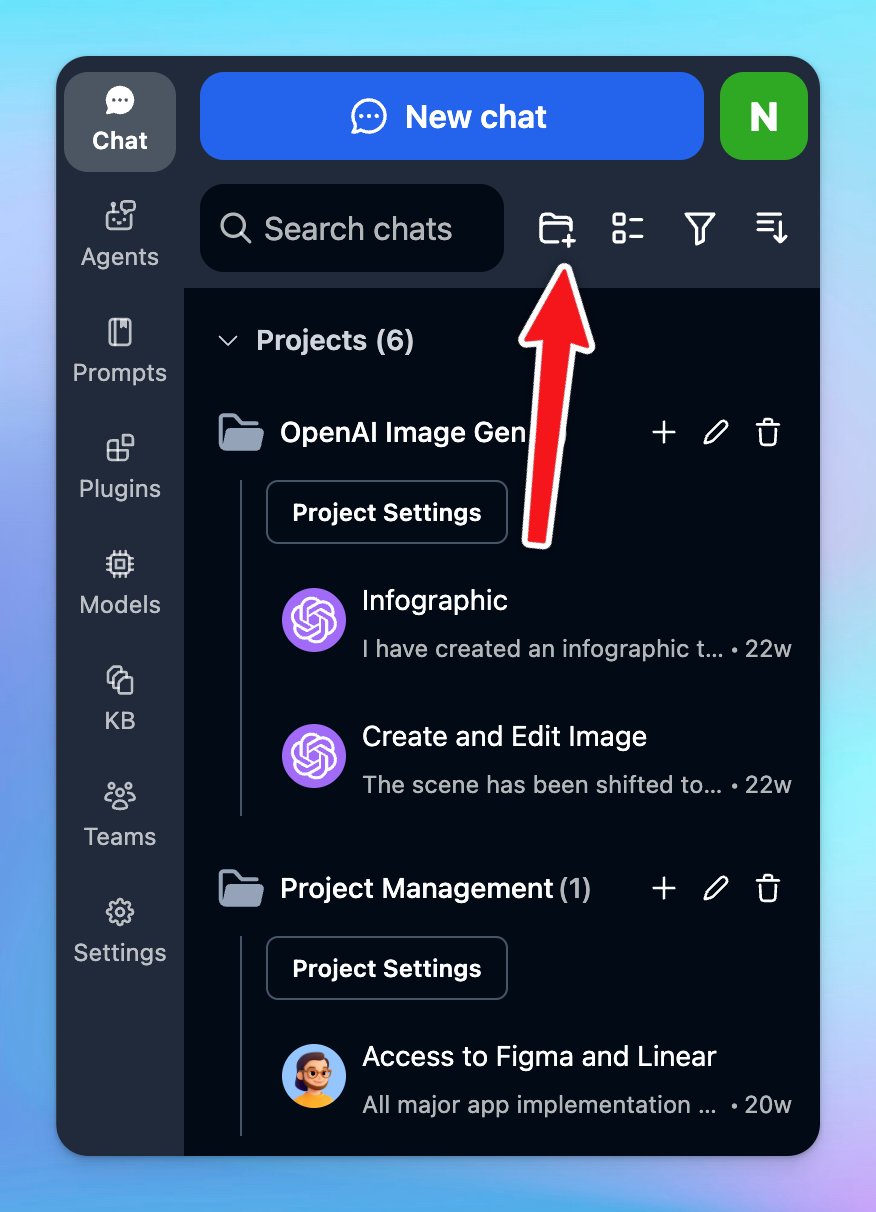876x1212 pixels.
Task: Open the sort chats icon
Action: coord(771,229)
